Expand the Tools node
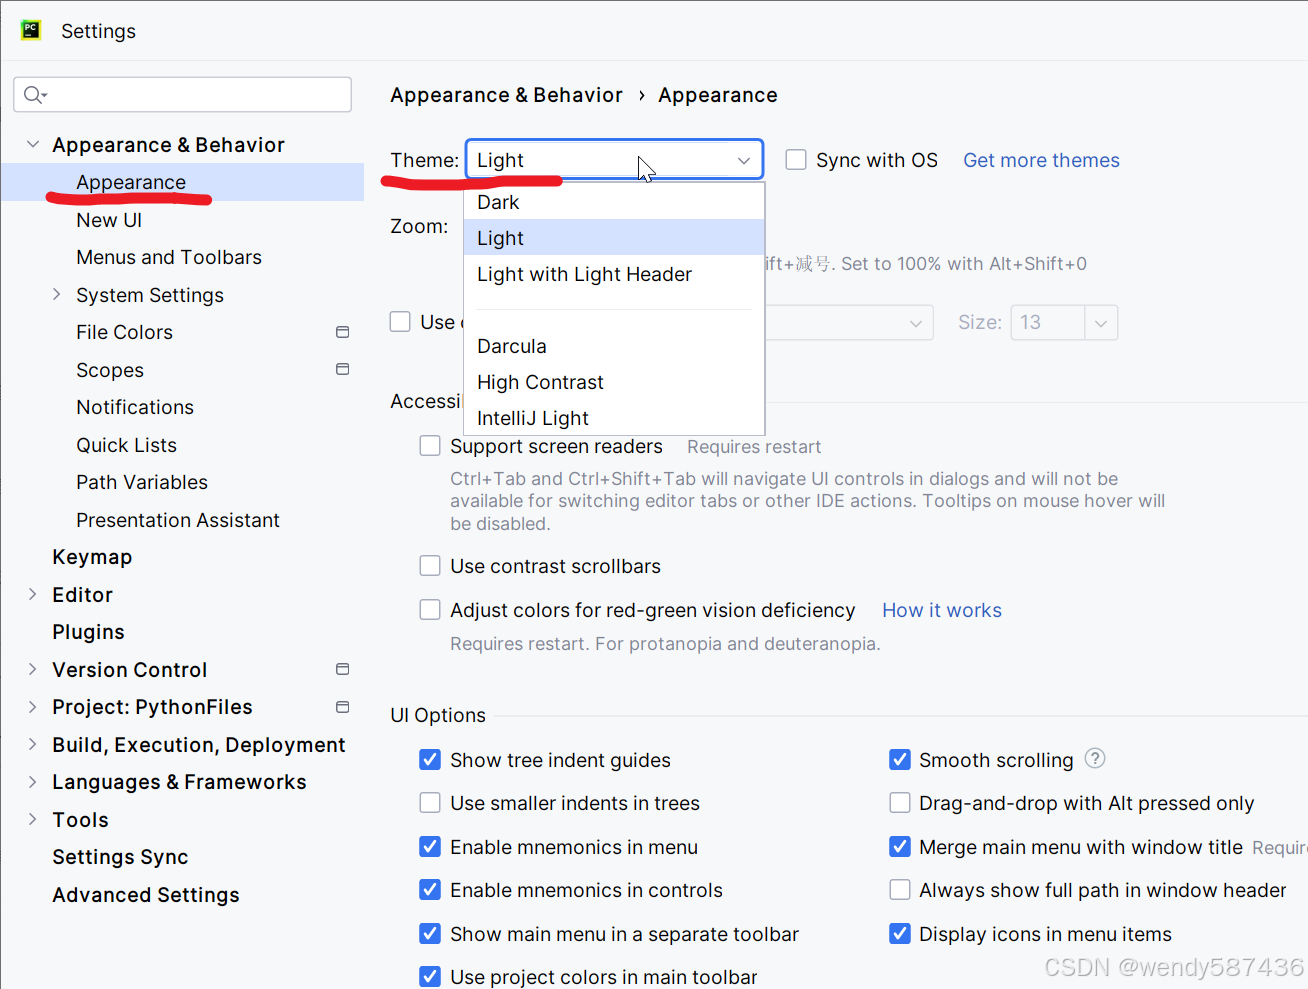This screenshot has width=1308, height=989. 33,819
